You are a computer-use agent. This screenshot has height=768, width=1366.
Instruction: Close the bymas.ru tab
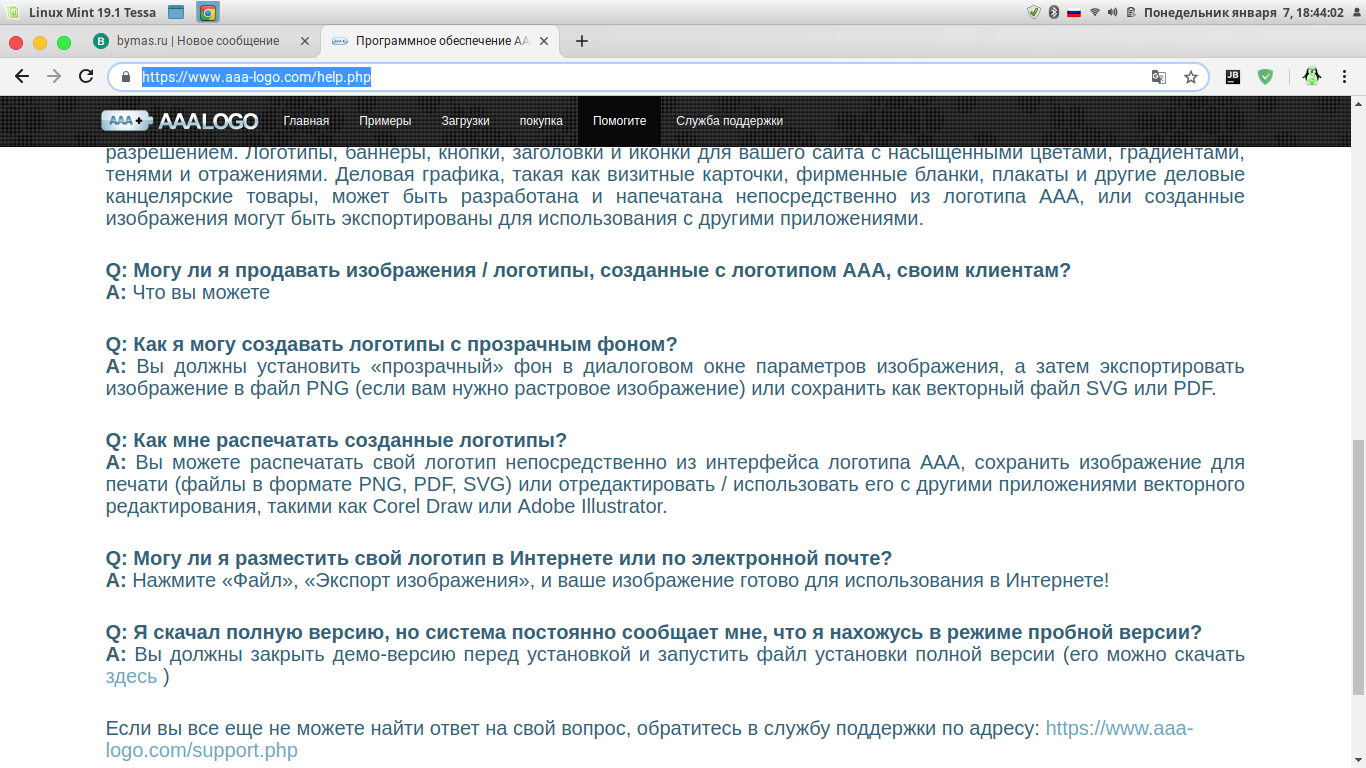[306, 41]
